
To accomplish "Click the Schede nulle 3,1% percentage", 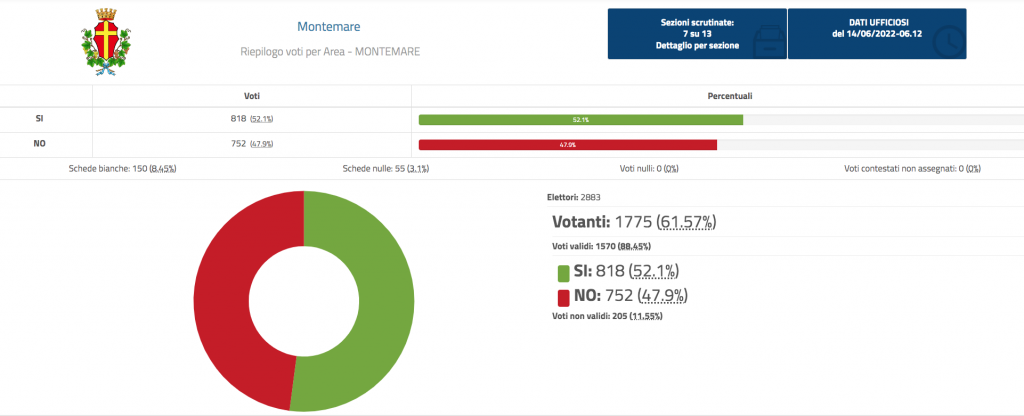I will tap(418, 169).
